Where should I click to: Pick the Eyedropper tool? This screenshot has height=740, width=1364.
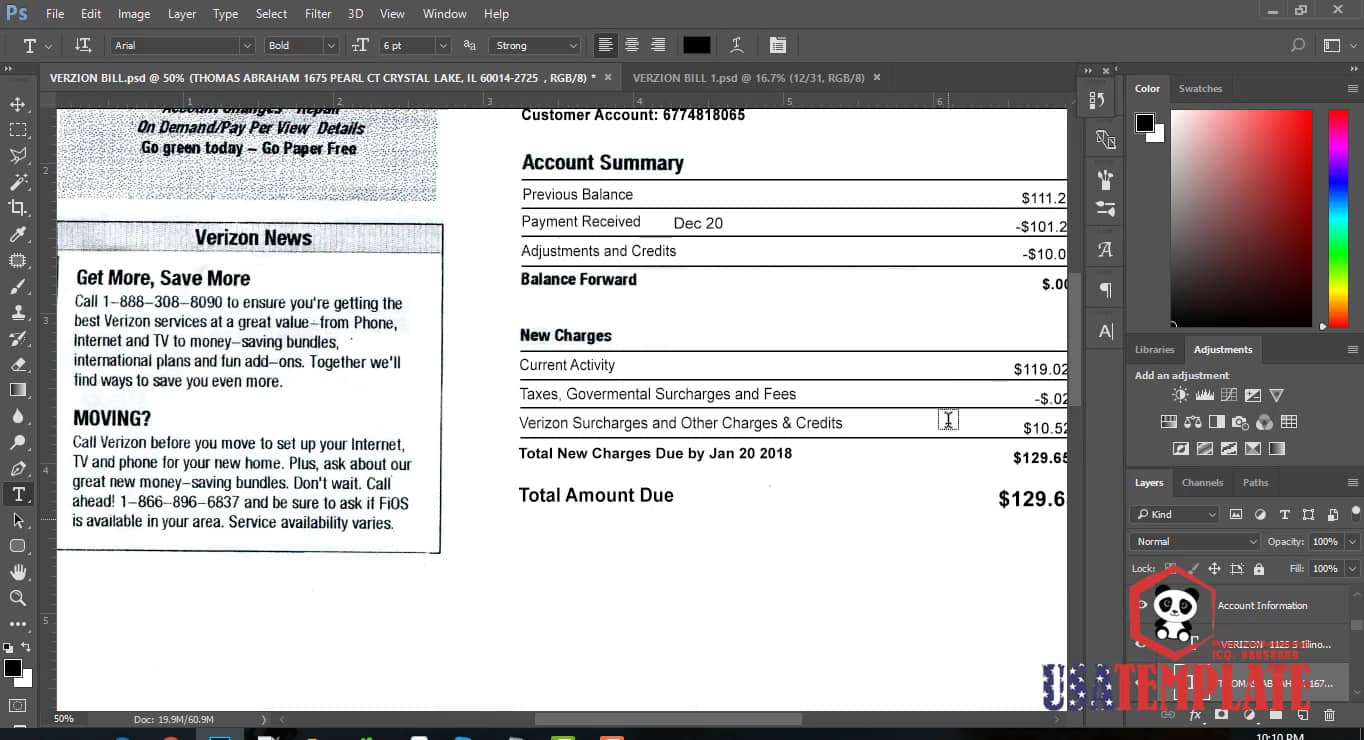pyautogui.click(x=18, y=234)
